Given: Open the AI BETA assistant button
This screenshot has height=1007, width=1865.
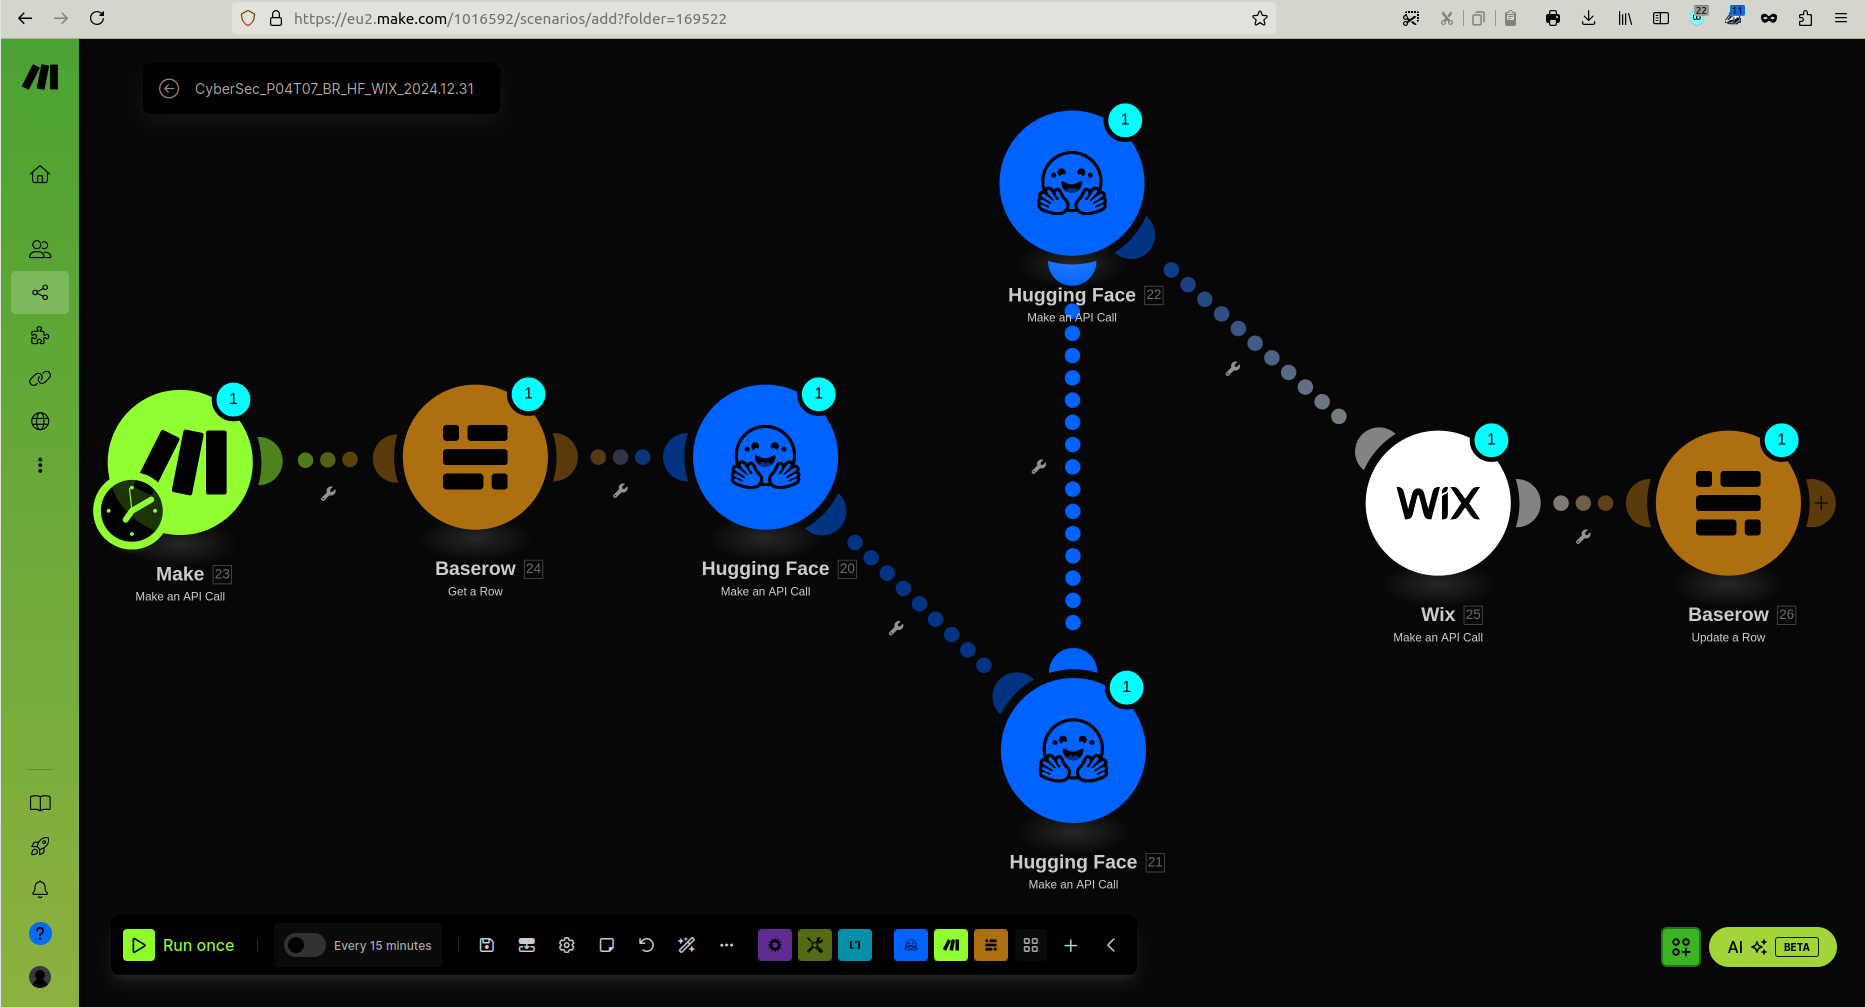Looking at the screenshot, I should coord(1772,947).
